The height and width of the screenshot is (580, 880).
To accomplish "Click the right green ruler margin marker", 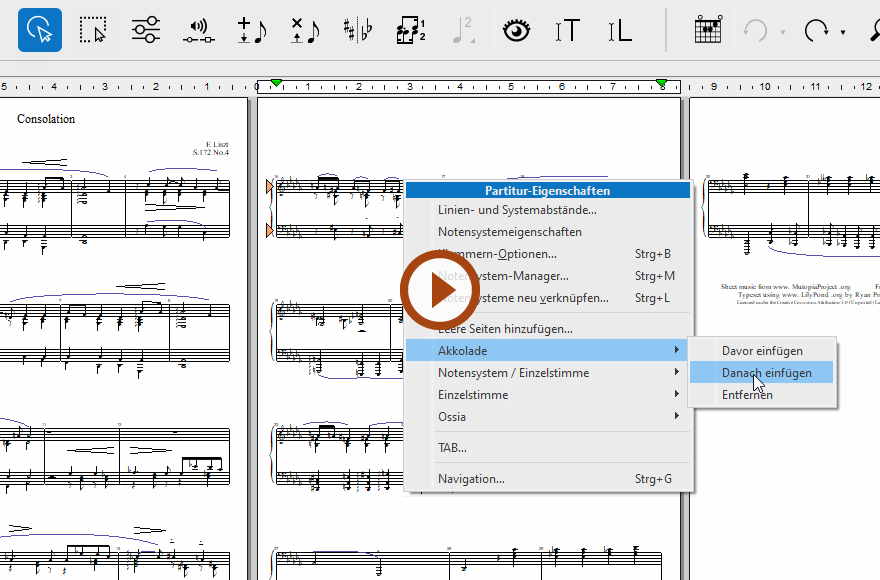I will click(661, 83).
